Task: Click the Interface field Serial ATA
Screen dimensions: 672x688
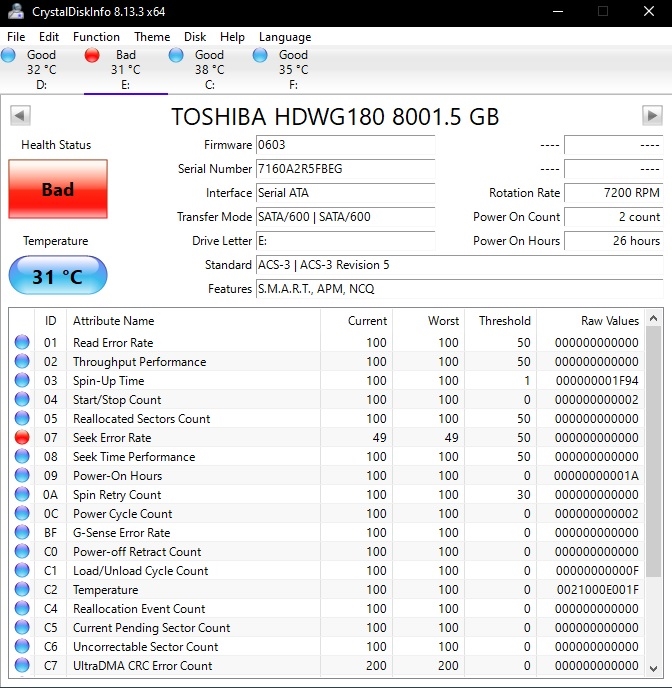Action: coord(345,193)
